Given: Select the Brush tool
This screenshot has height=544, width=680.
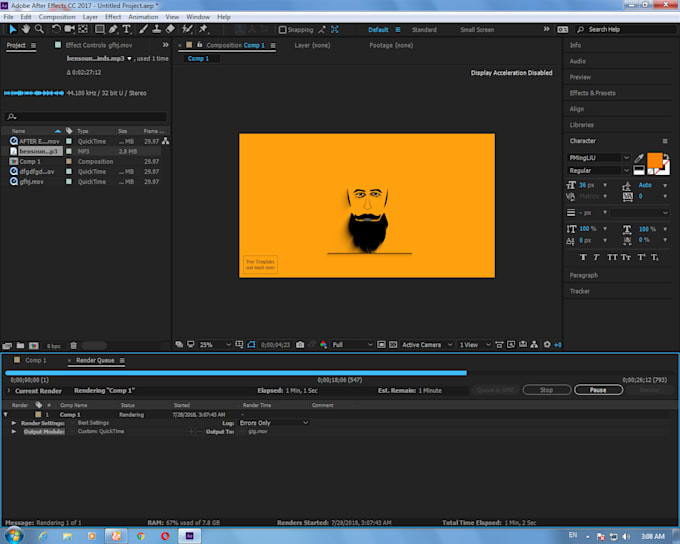Looking at the screenshot, I should click(143, 29).
